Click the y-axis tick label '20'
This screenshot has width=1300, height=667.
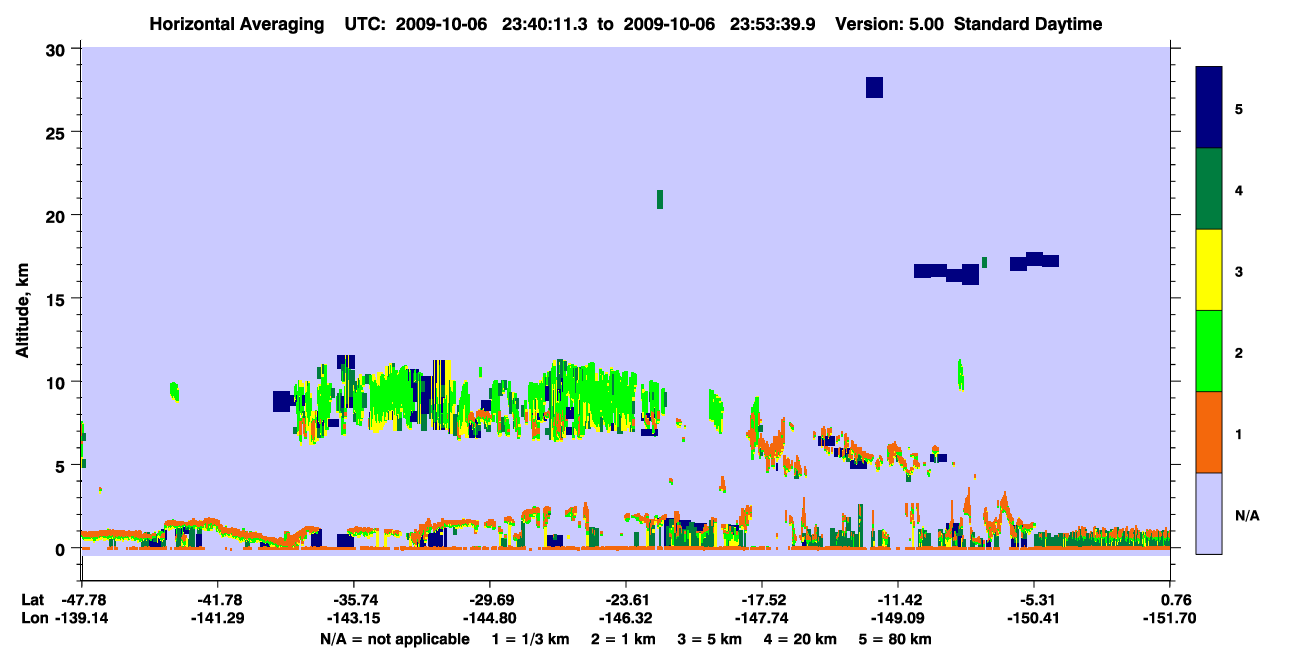tap(58, 216)
